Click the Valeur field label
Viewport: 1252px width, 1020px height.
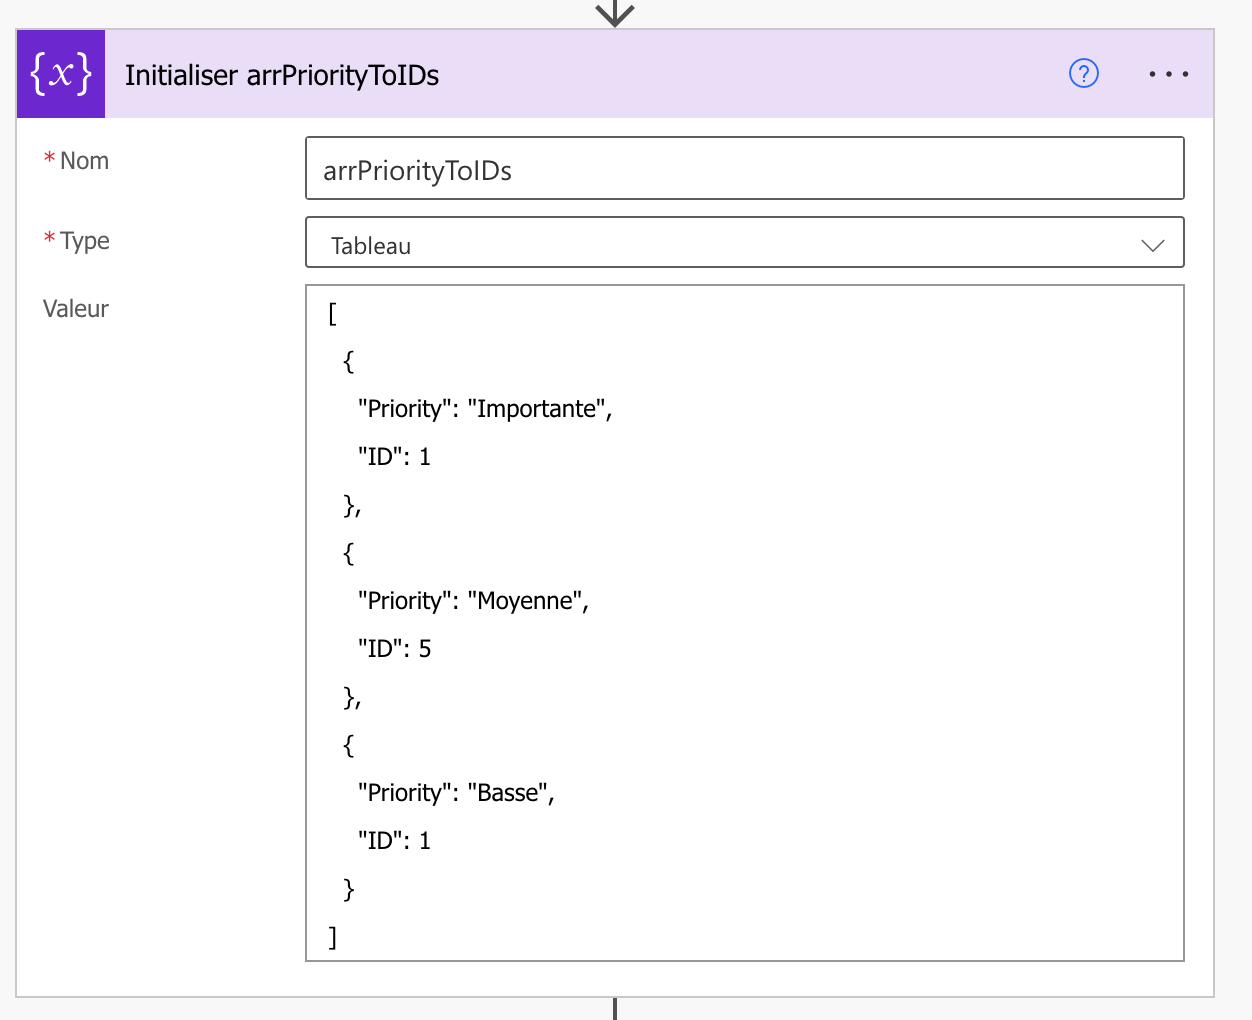(75, 309)
